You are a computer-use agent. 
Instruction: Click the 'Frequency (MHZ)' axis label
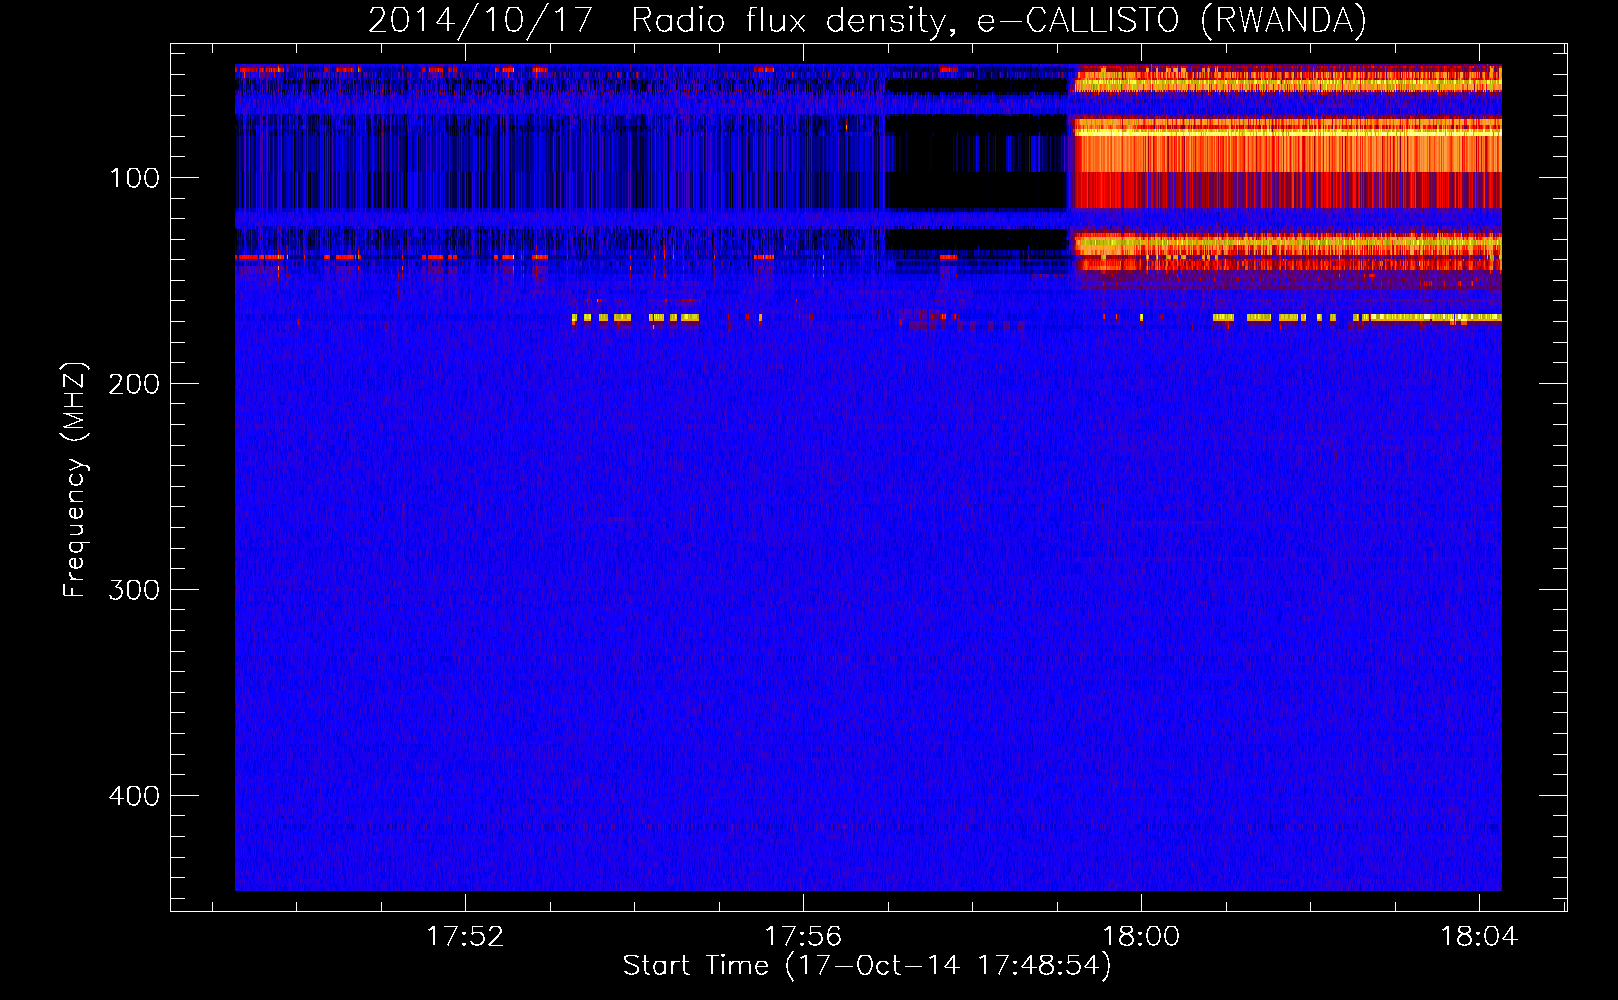(x=75, y=480)
